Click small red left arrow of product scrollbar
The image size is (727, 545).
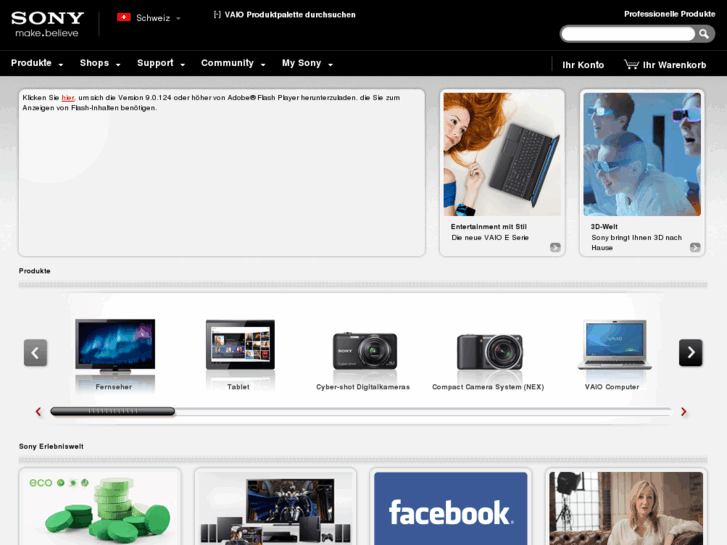38,411
